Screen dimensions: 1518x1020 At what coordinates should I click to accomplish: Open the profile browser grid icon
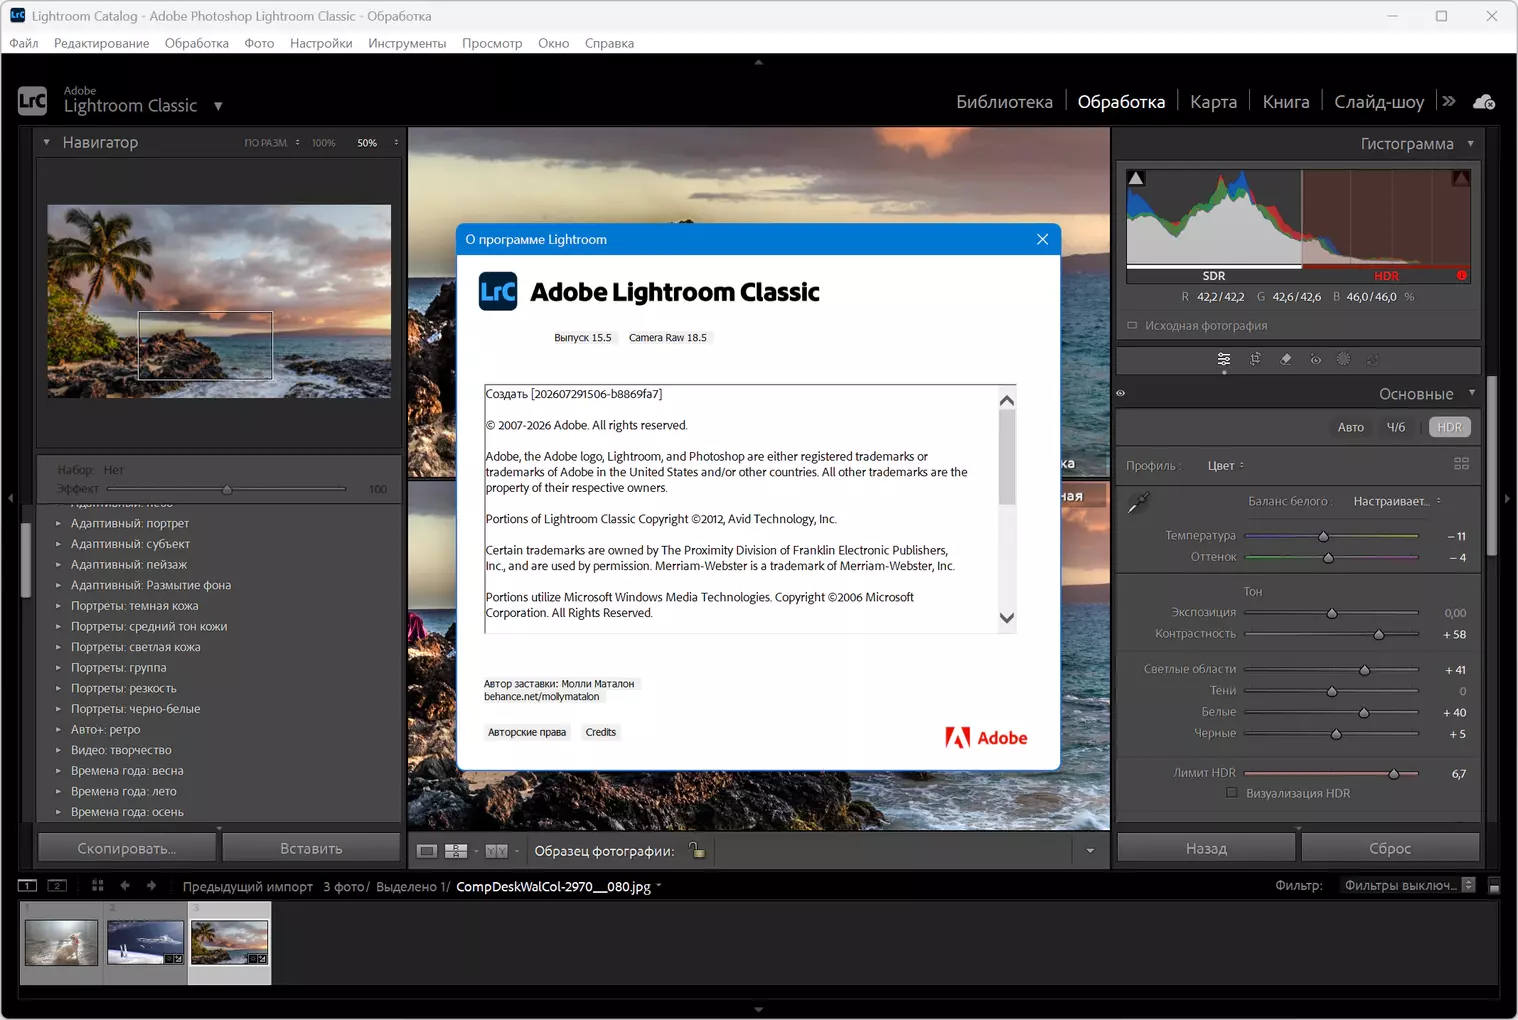(1461, 464)
